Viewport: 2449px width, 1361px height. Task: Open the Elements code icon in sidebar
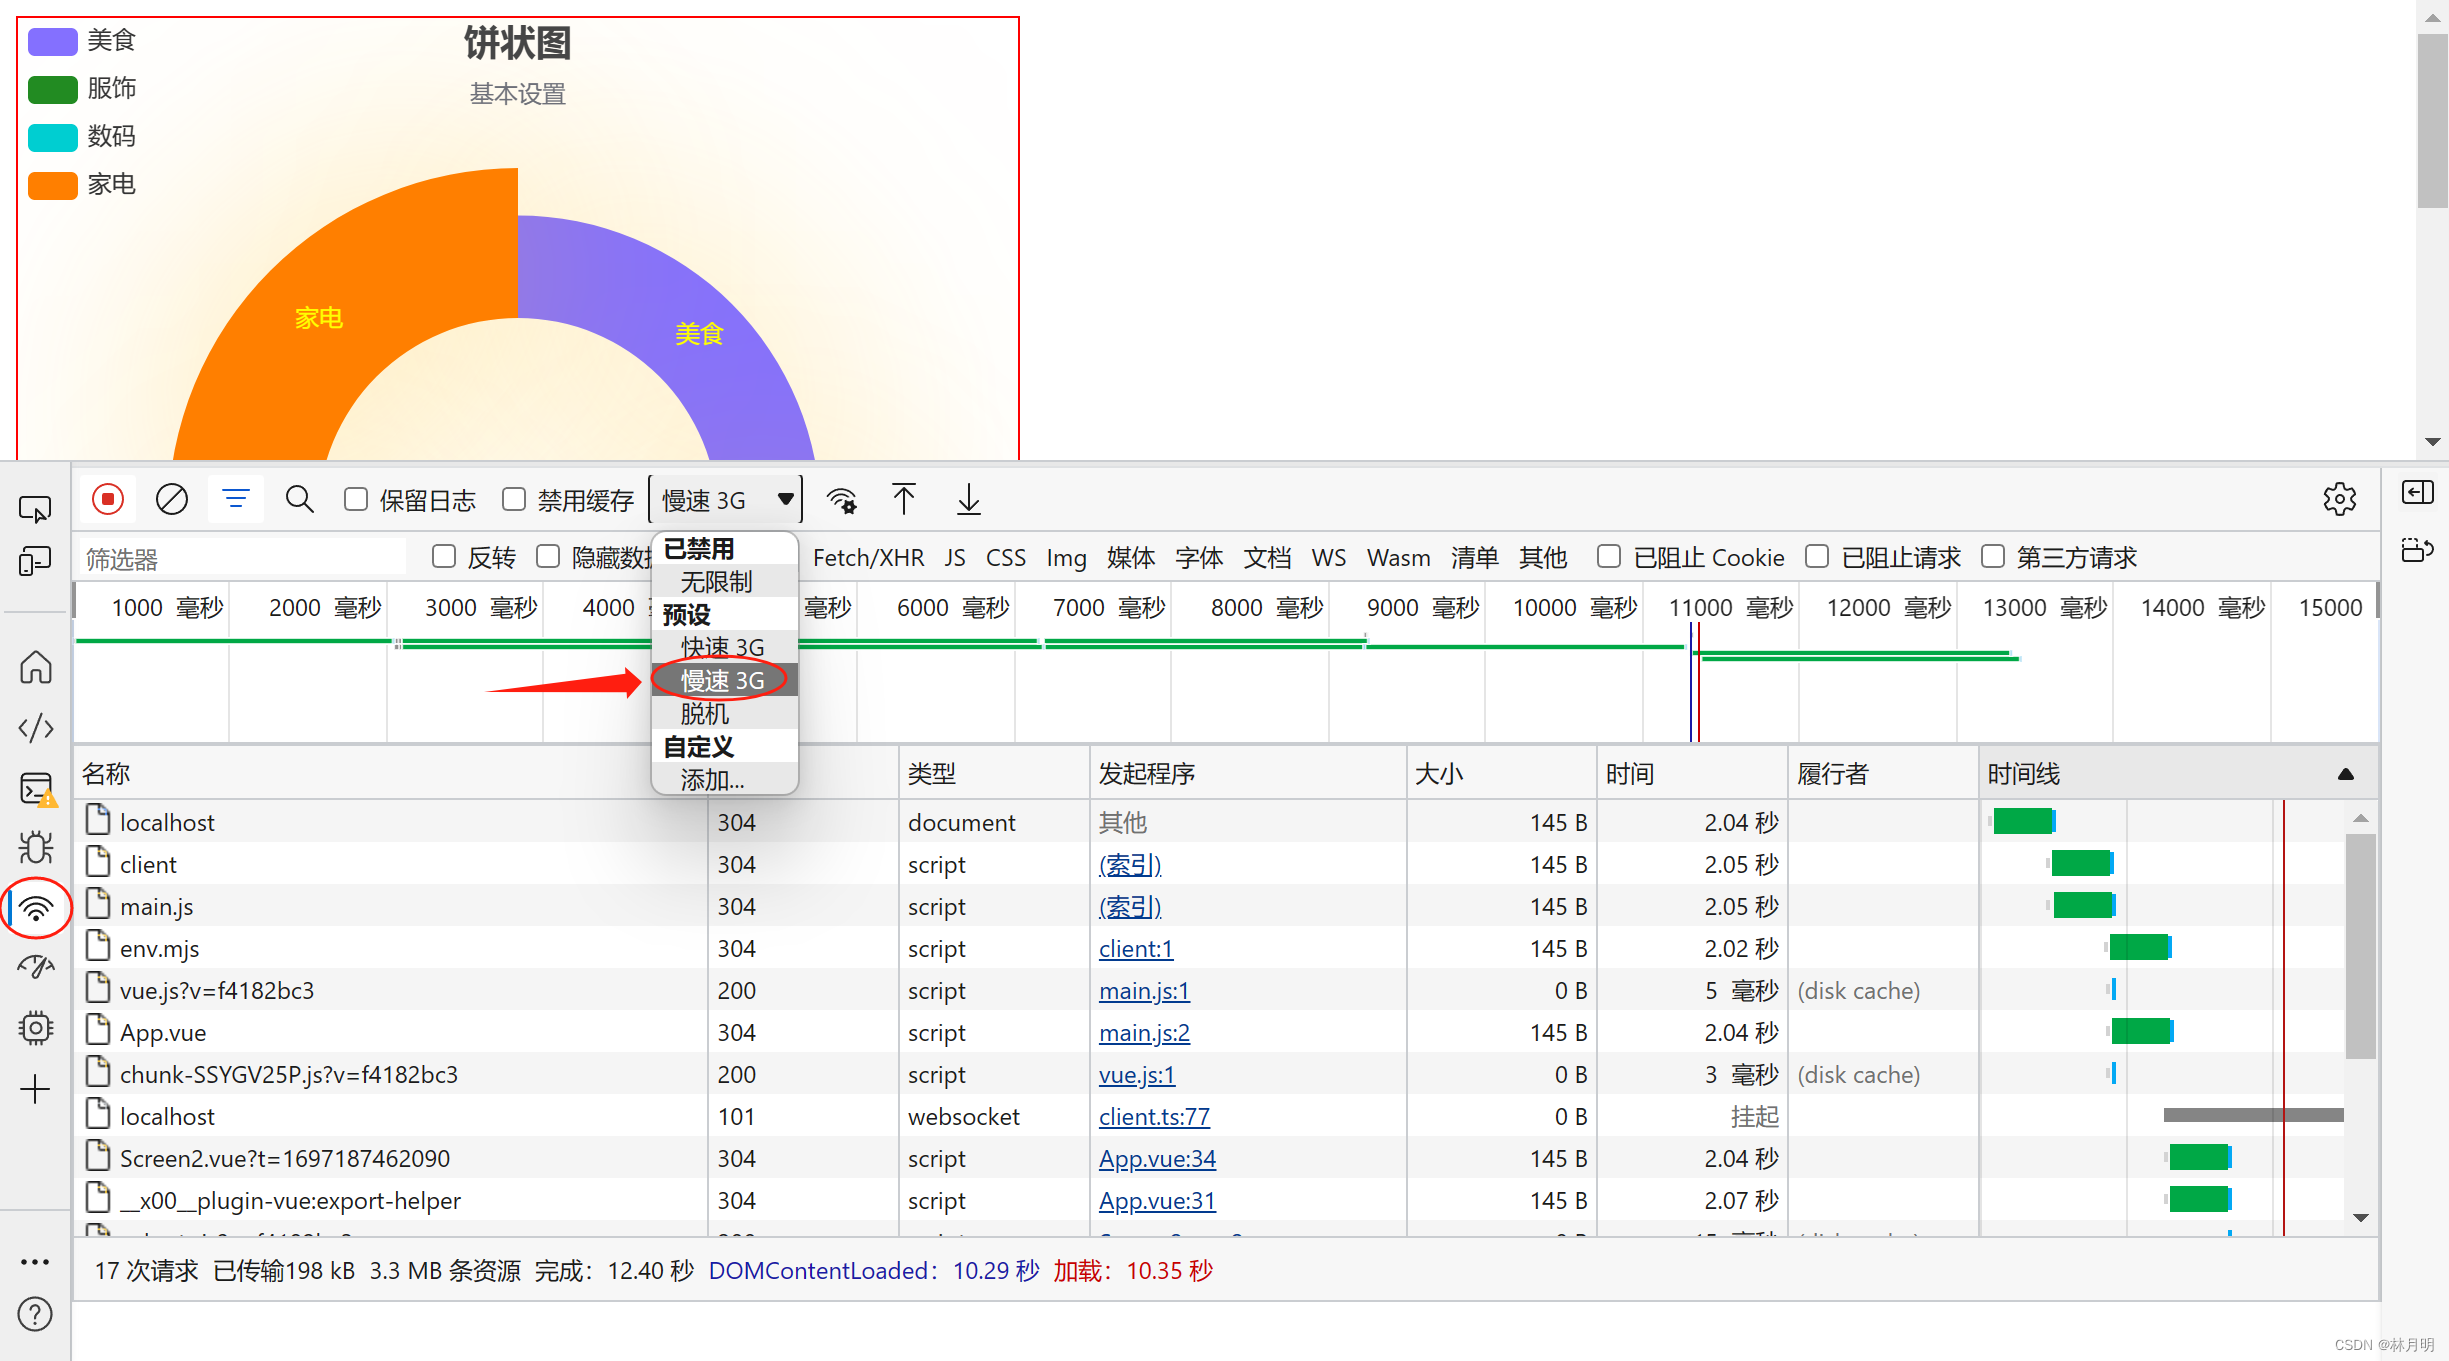pos(36,727)
